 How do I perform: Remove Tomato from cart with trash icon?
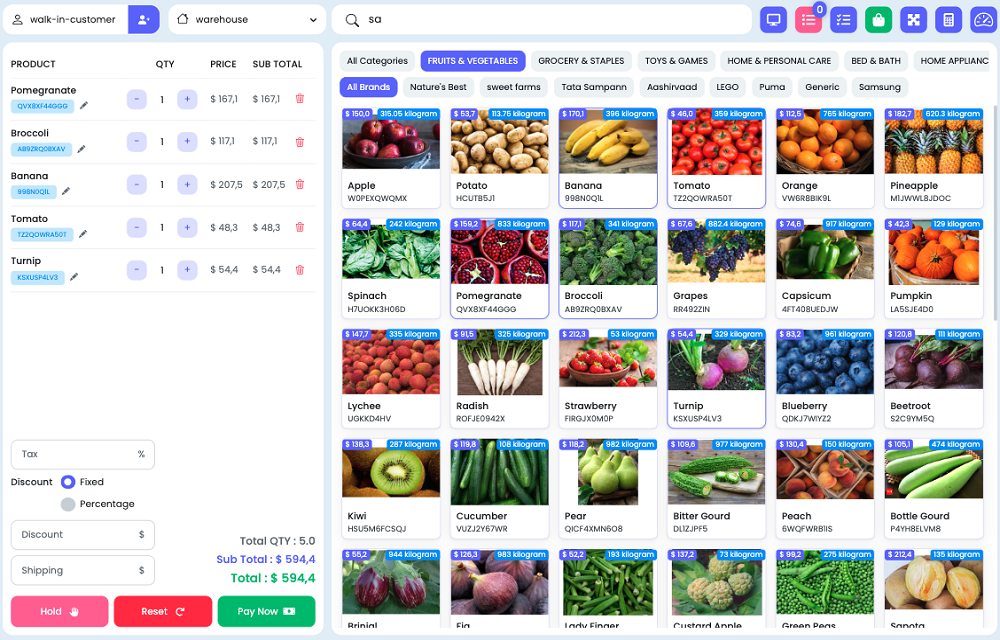point(299,227)
